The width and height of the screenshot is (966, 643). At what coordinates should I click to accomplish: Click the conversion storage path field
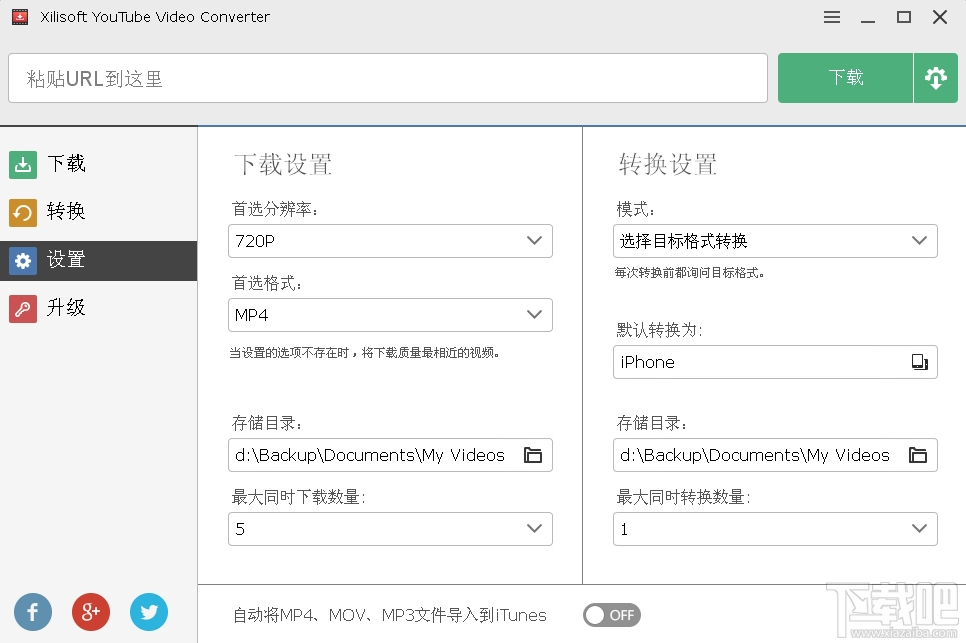coord(775,455)
